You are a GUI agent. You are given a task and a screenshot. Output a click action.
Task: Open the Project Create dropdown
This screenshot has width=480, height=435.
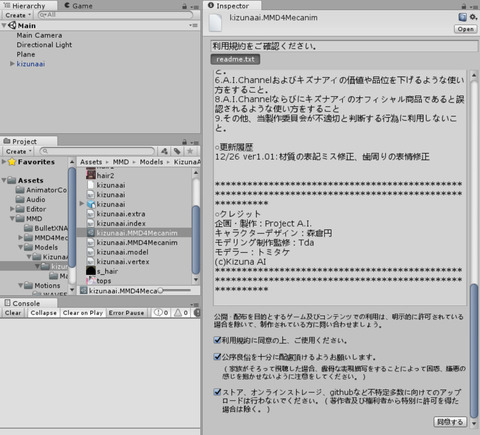[x=18, y=151]
